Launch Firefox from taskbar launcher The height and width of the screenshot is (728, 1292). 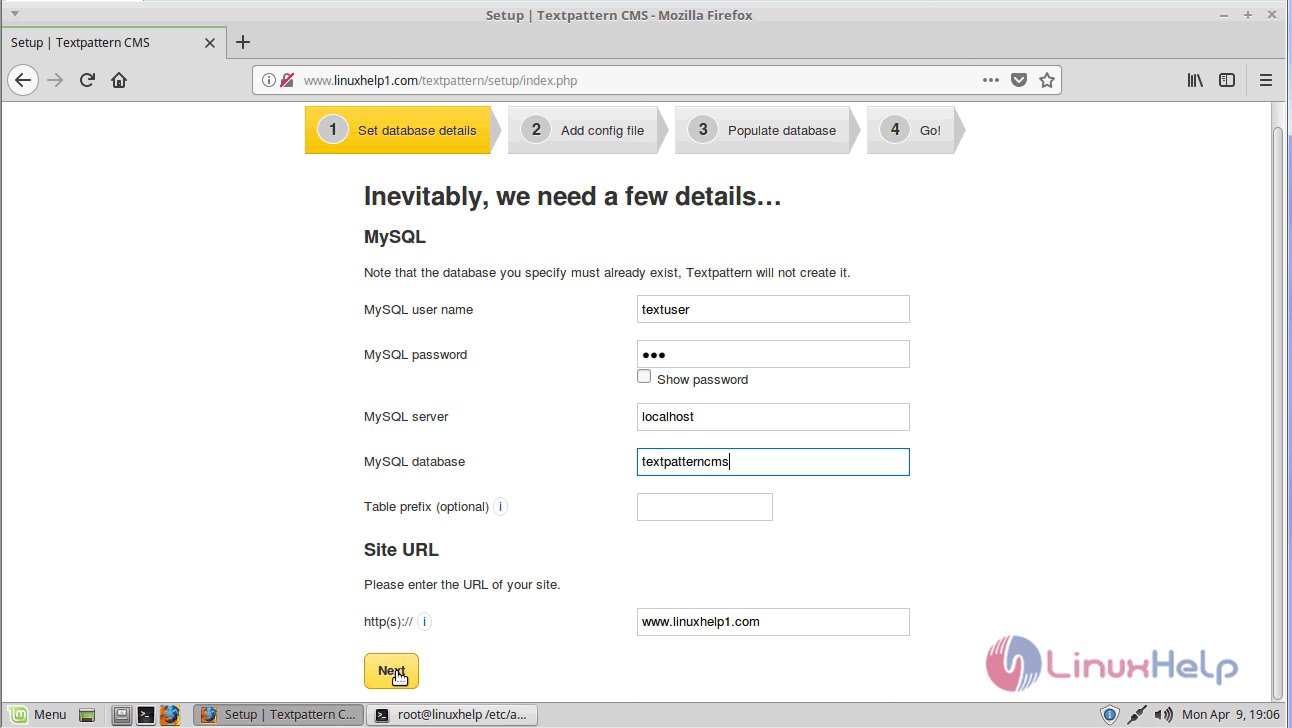[x=170, y=715]
